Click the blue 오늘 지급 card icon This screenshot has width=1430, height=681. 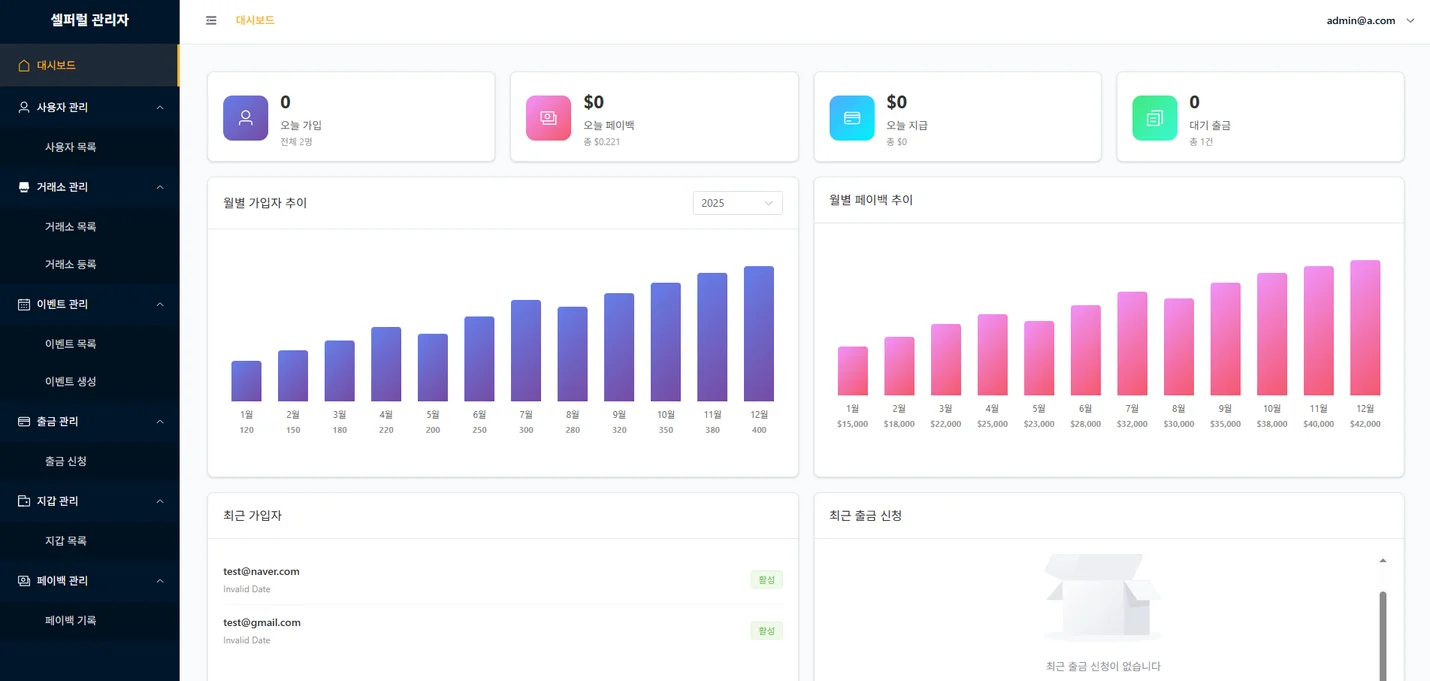(852, 118)
